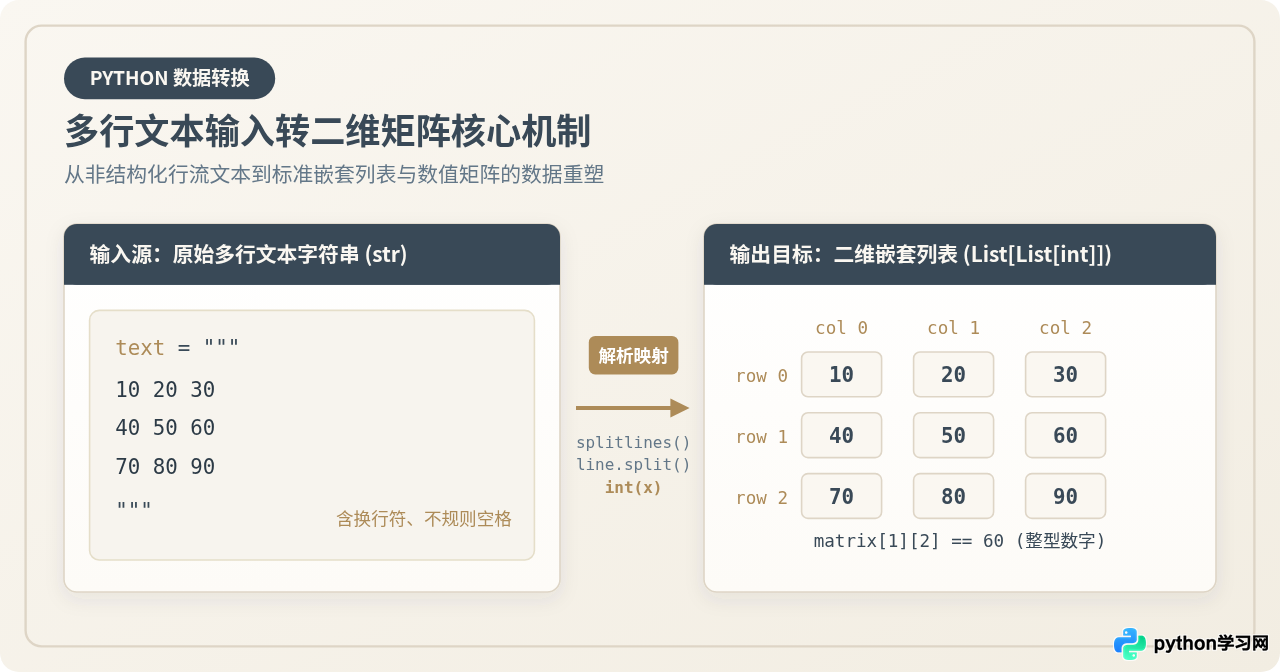This screenshot has width=1280, height=672.
Task: Click the row 2 label
Action: pos(761,498)
